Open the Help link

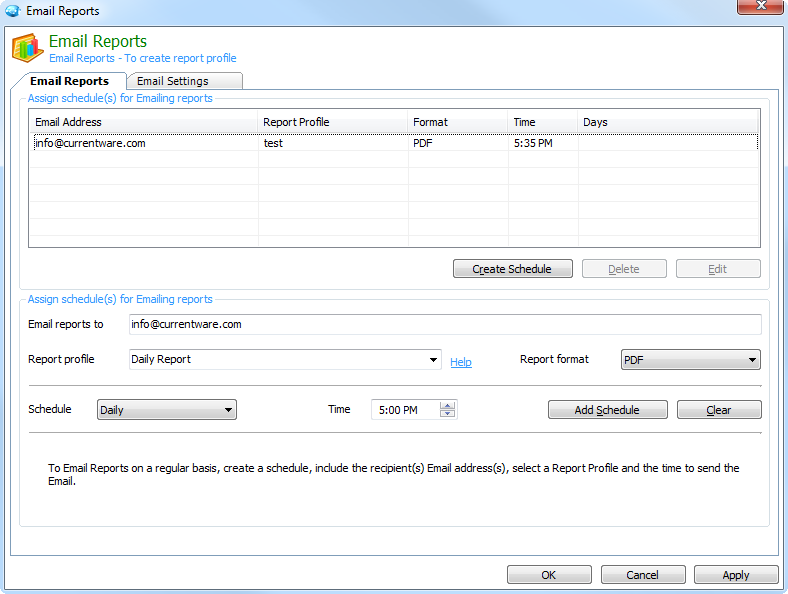[461, 362]
